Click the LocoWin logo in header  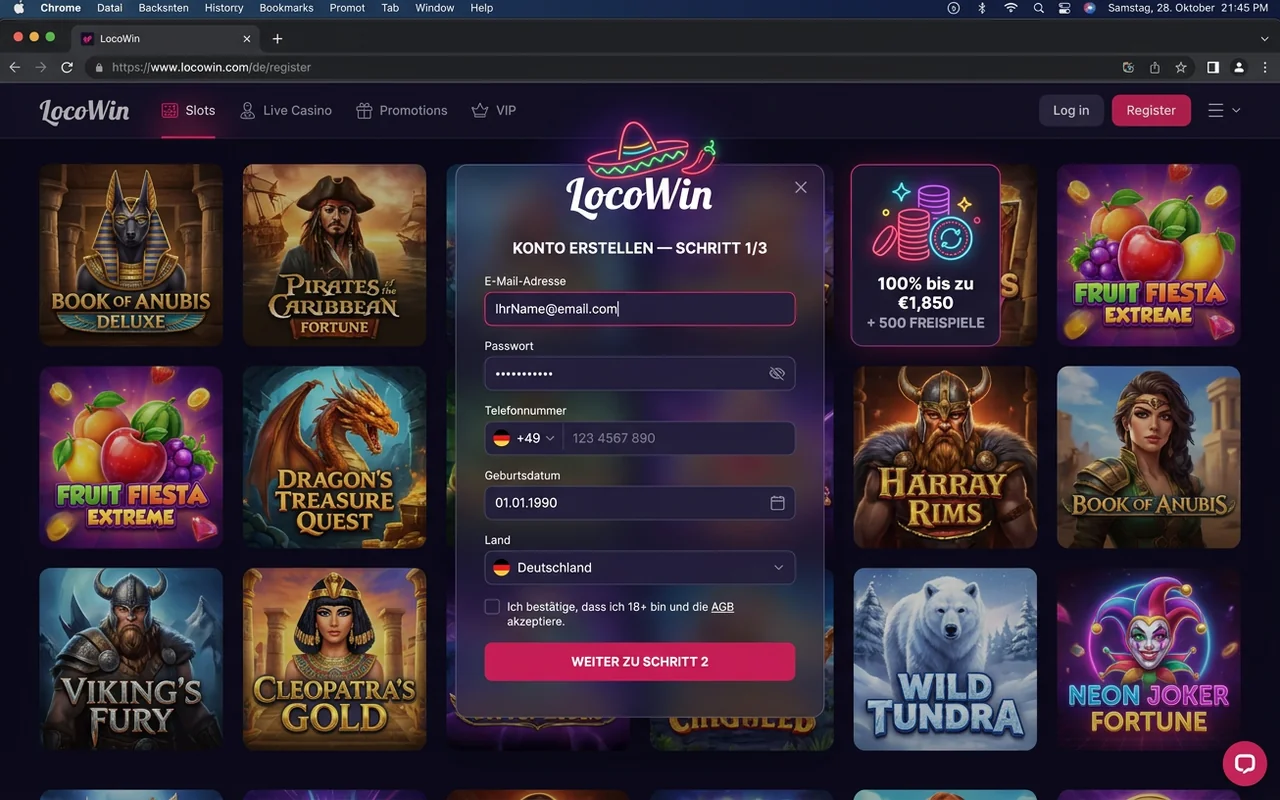[85, 110]
